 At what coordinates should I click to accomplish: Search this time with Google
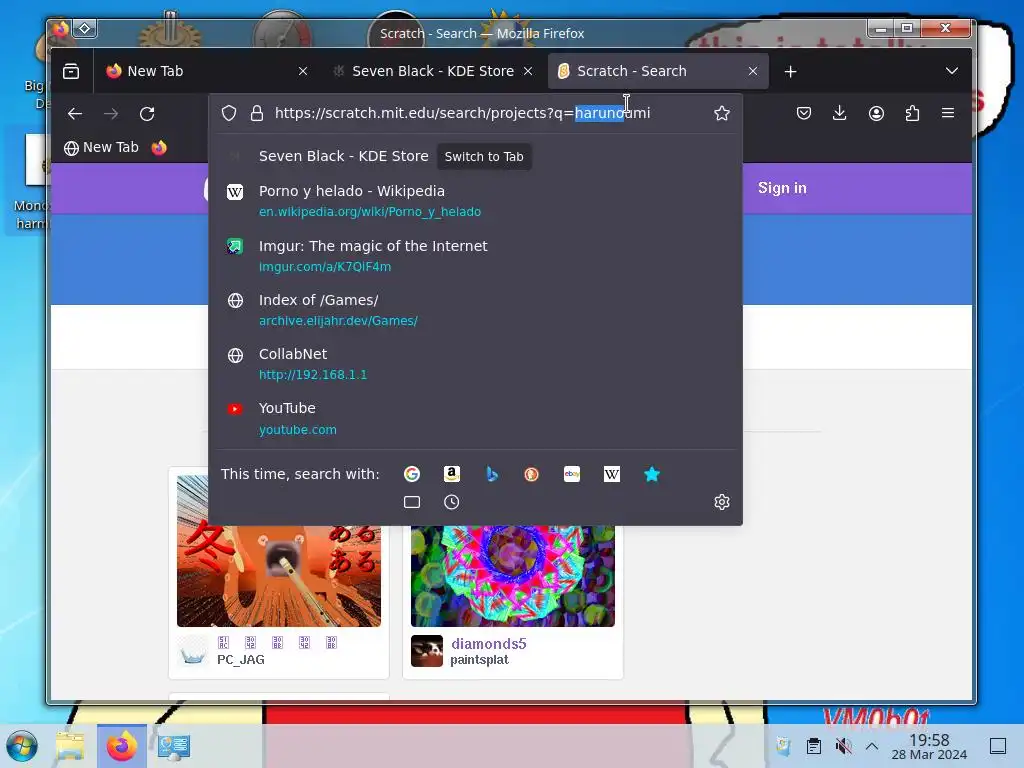(411, 474)
